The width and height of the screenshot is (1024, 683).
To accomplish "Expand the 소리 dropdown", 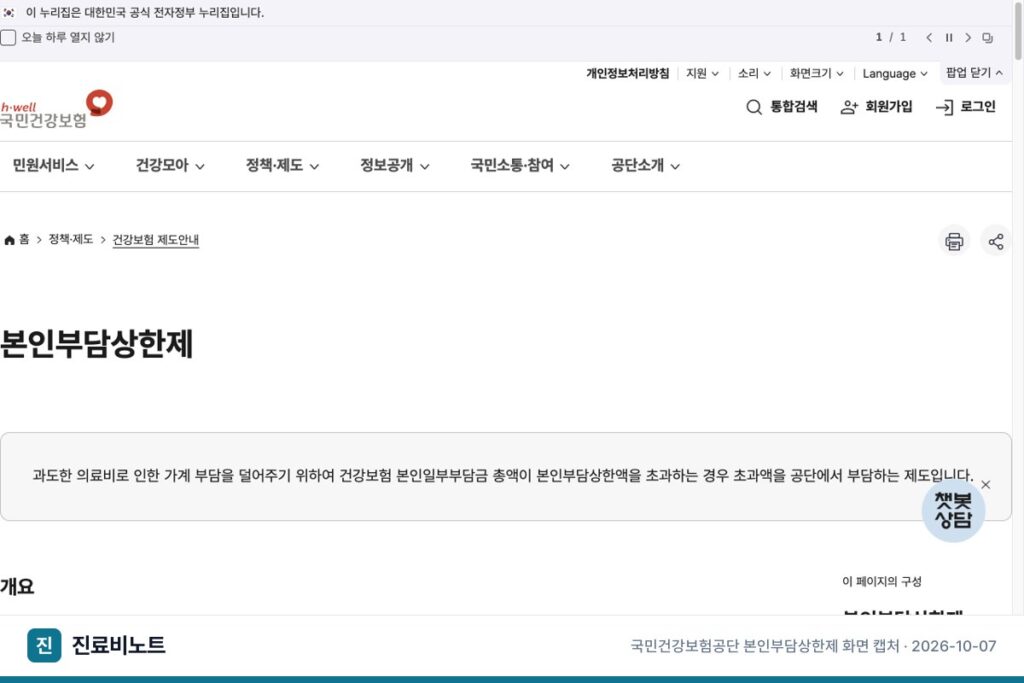I will tap(754, 73).
